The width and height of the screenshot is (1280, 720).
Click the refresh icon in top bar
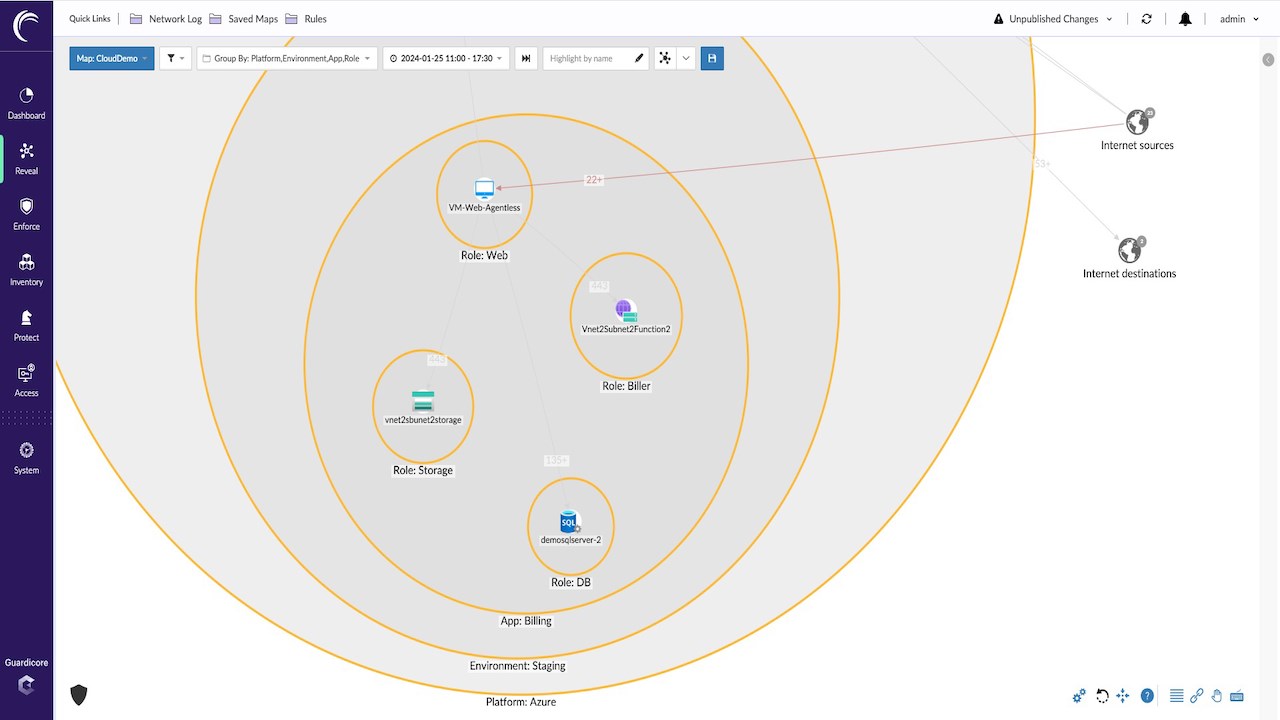click(x=1146, y=19)
